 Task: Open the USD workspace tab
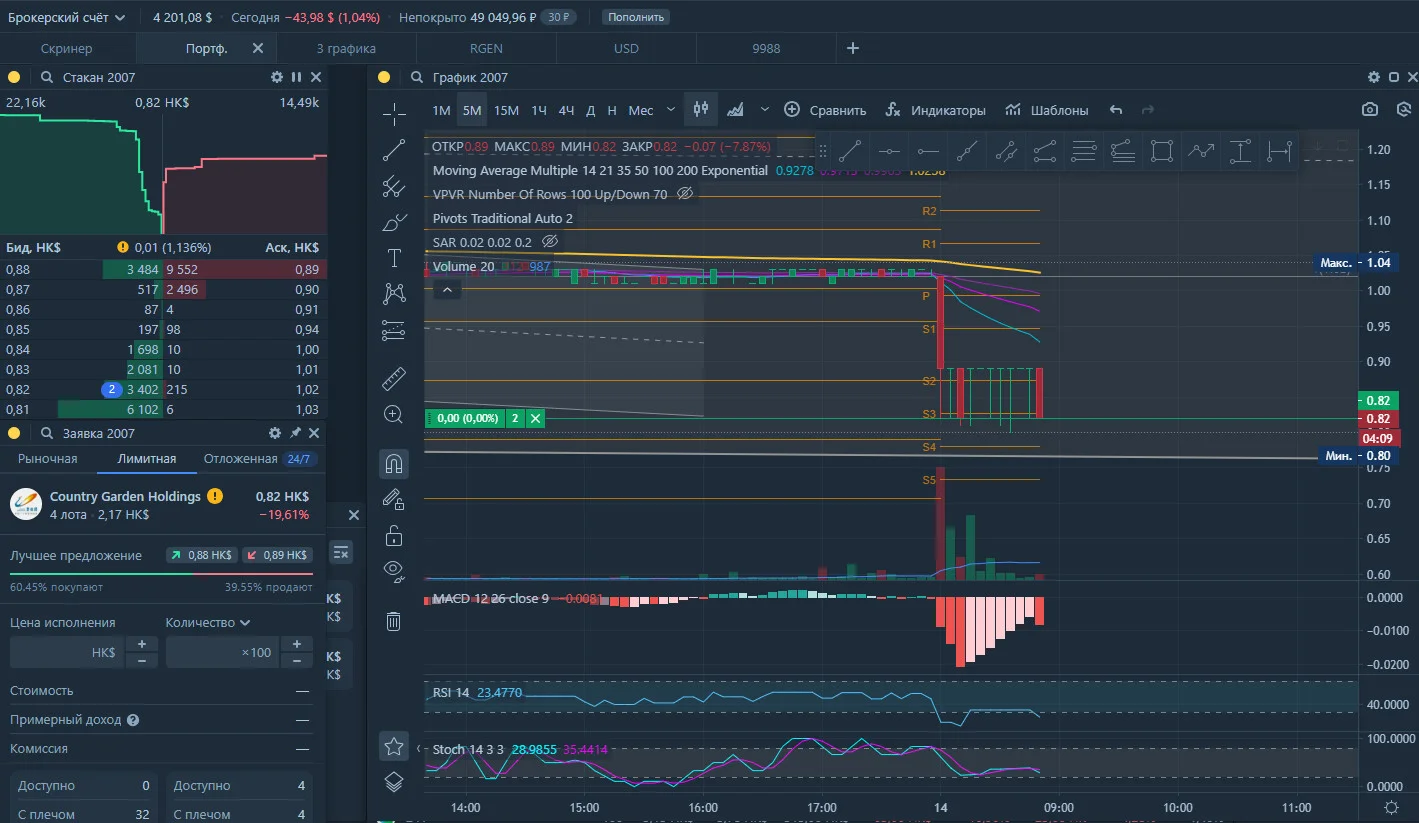[626, 48]
